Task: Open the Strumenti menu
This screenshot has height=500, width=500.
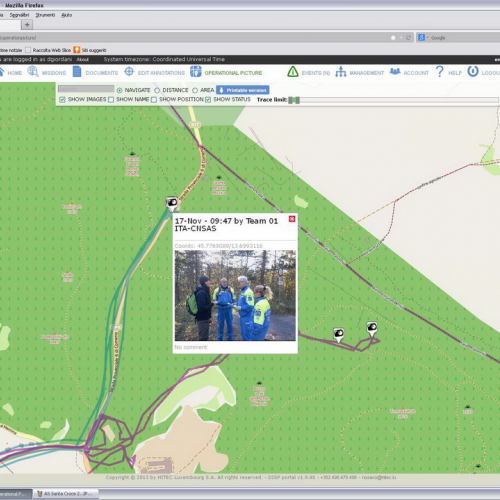Action: 45,15
